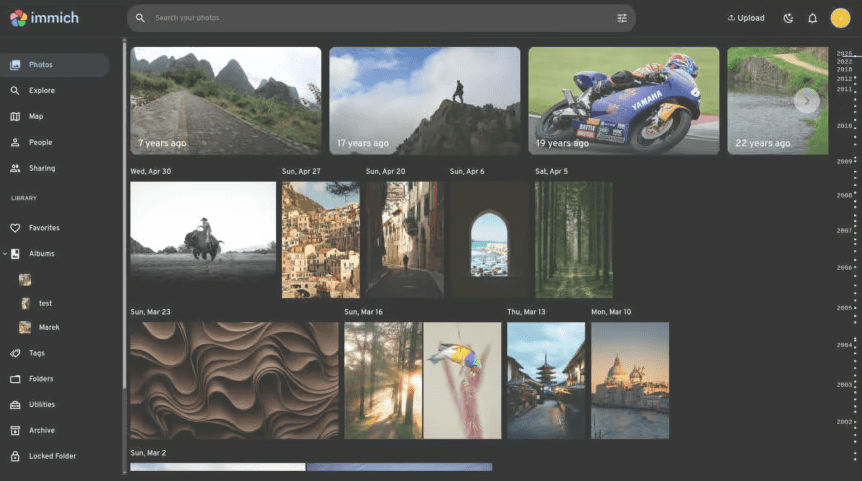The height and width of the screenshot is (481, 862).
Task: Click the Upload button
Action: coord(746,18)
